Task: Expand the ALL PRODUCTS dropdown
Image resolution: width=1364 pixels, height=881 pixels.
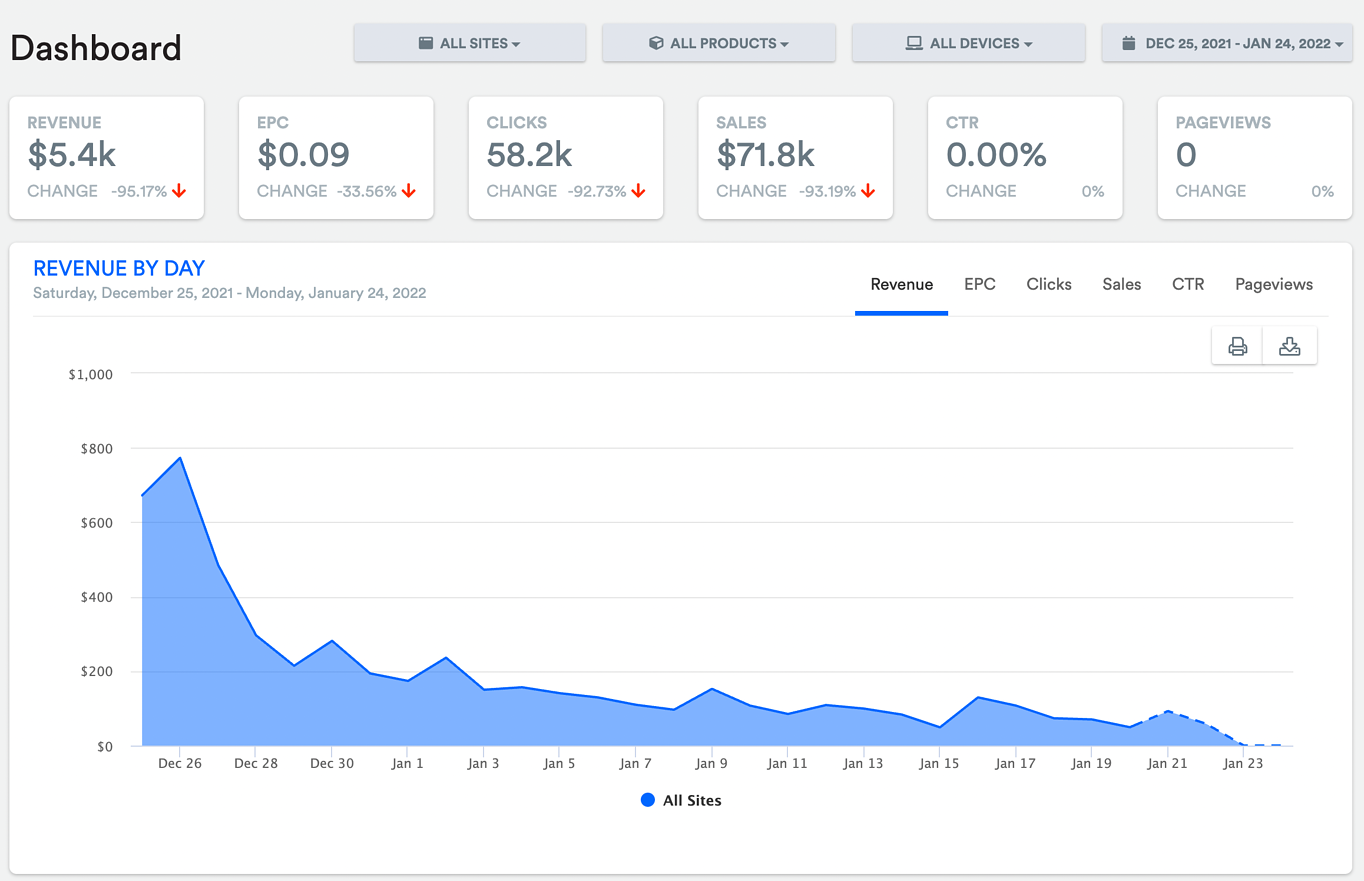Action: click(719, 43)
